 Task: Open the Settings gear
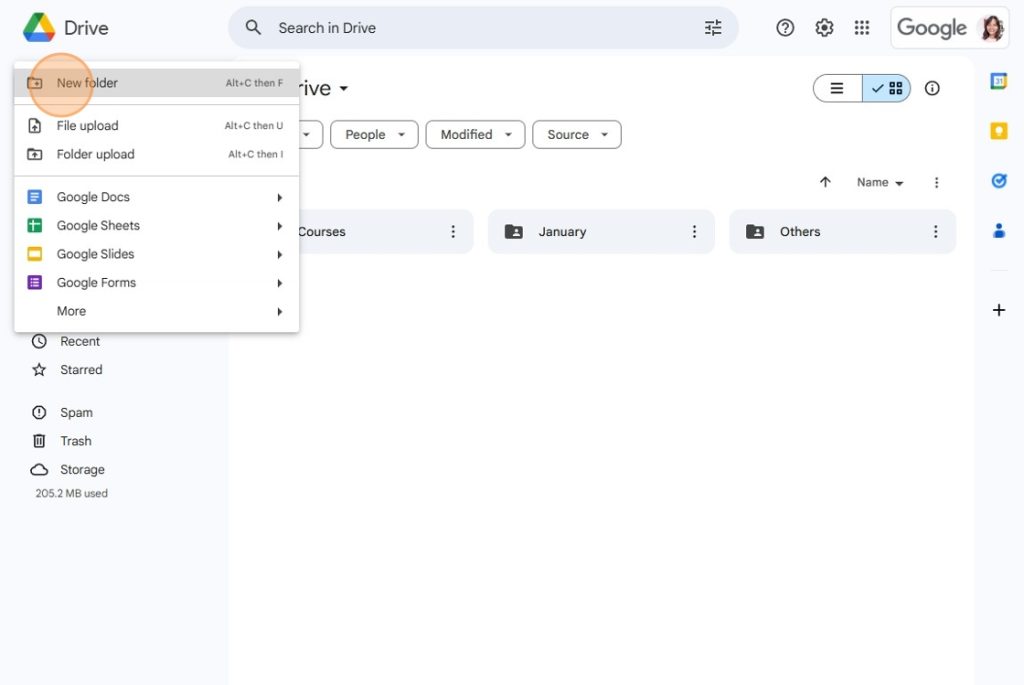(824, 27)
